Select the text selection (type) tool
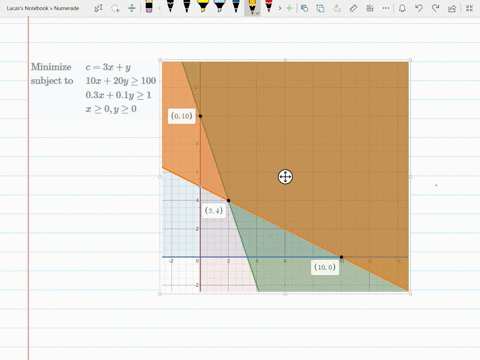This screenshot has width=480, height=360. coord(99,8)
